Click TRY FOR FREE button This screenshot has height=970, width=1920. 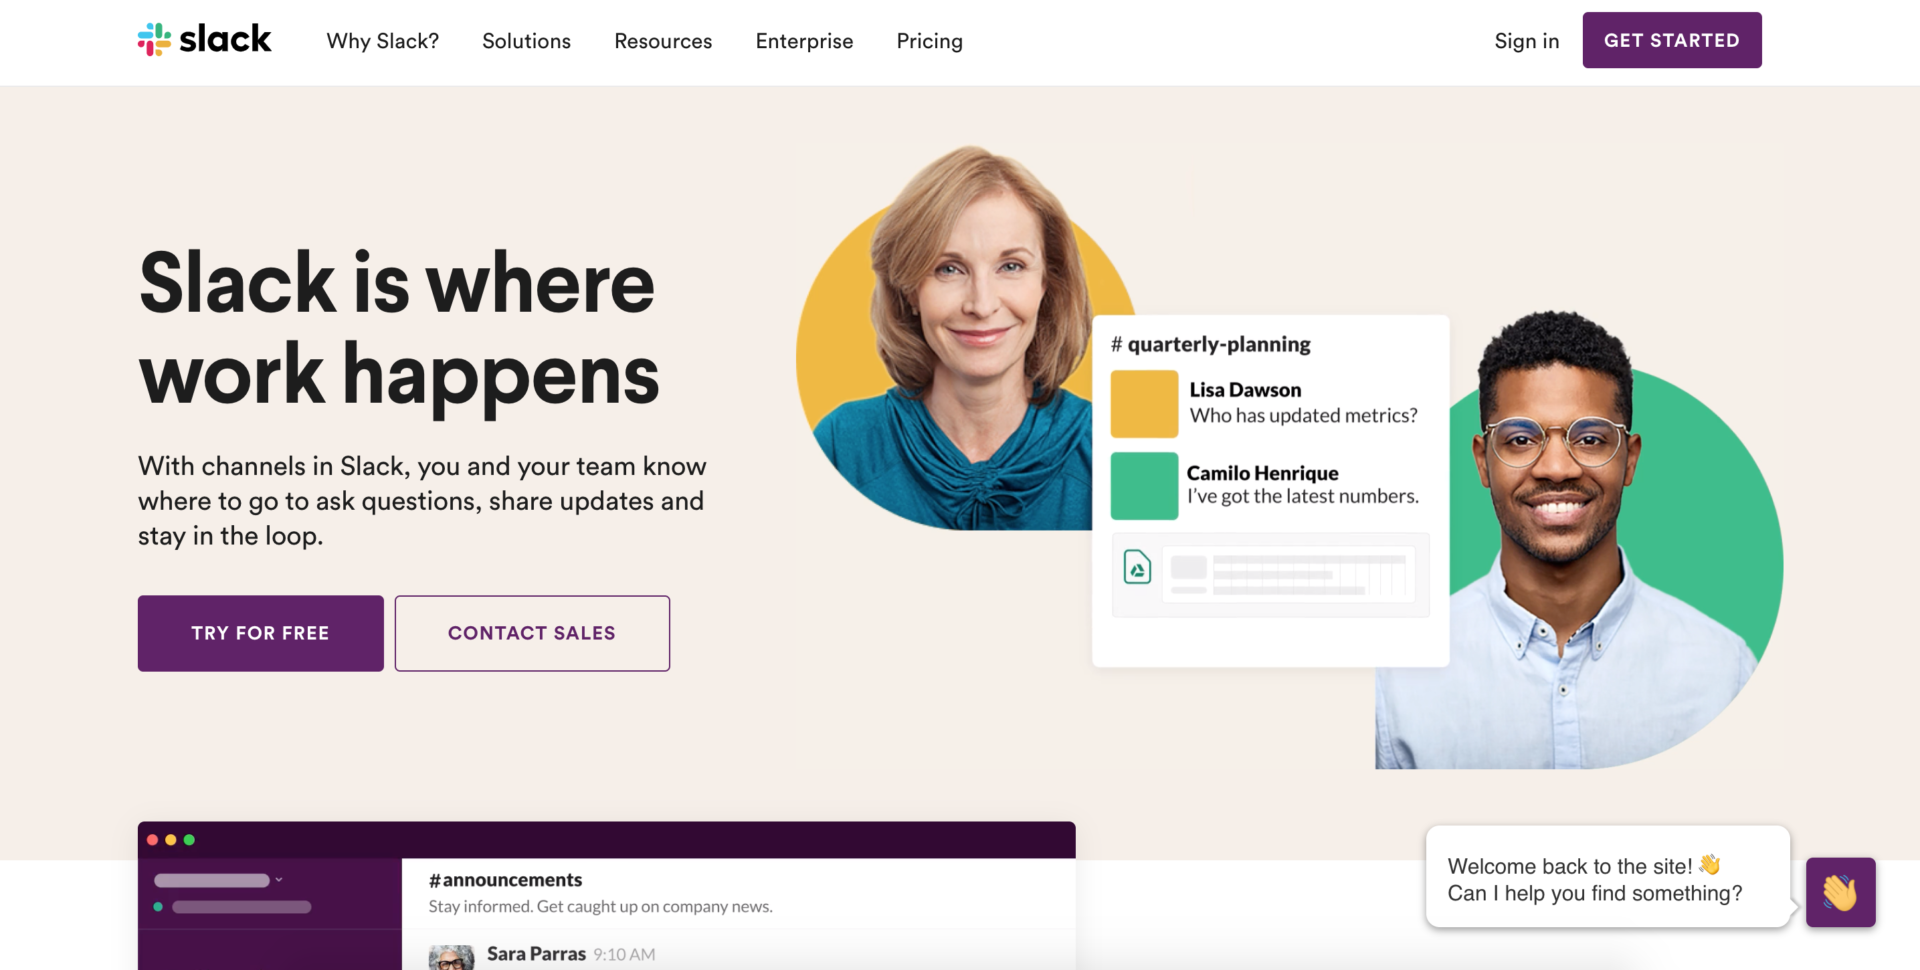click(261, 633)
